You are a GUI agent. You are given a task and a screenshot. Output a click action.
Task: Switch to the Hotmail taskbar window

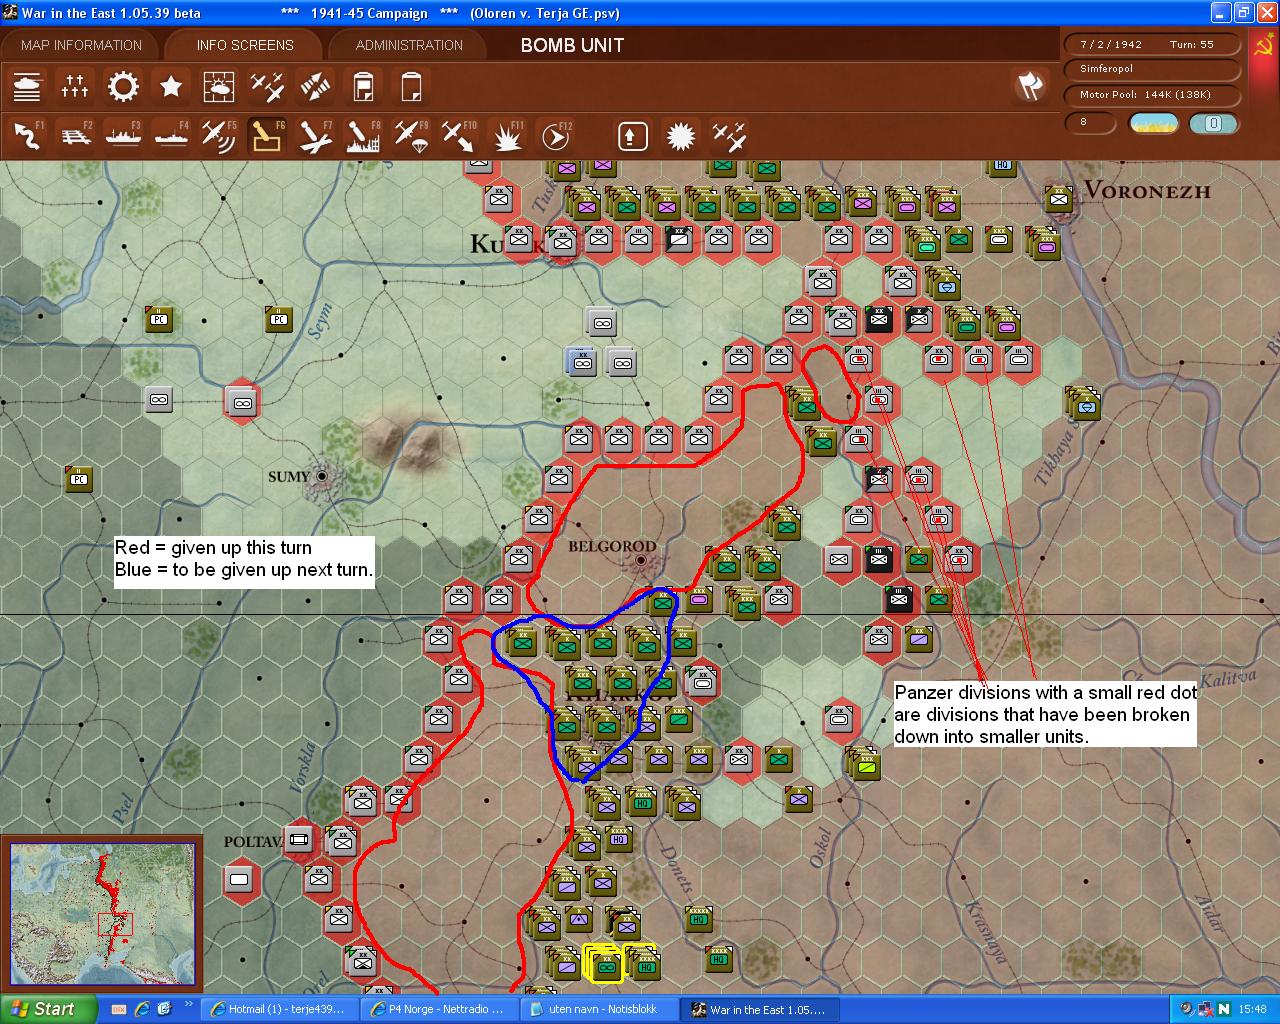pos(278,1010)
